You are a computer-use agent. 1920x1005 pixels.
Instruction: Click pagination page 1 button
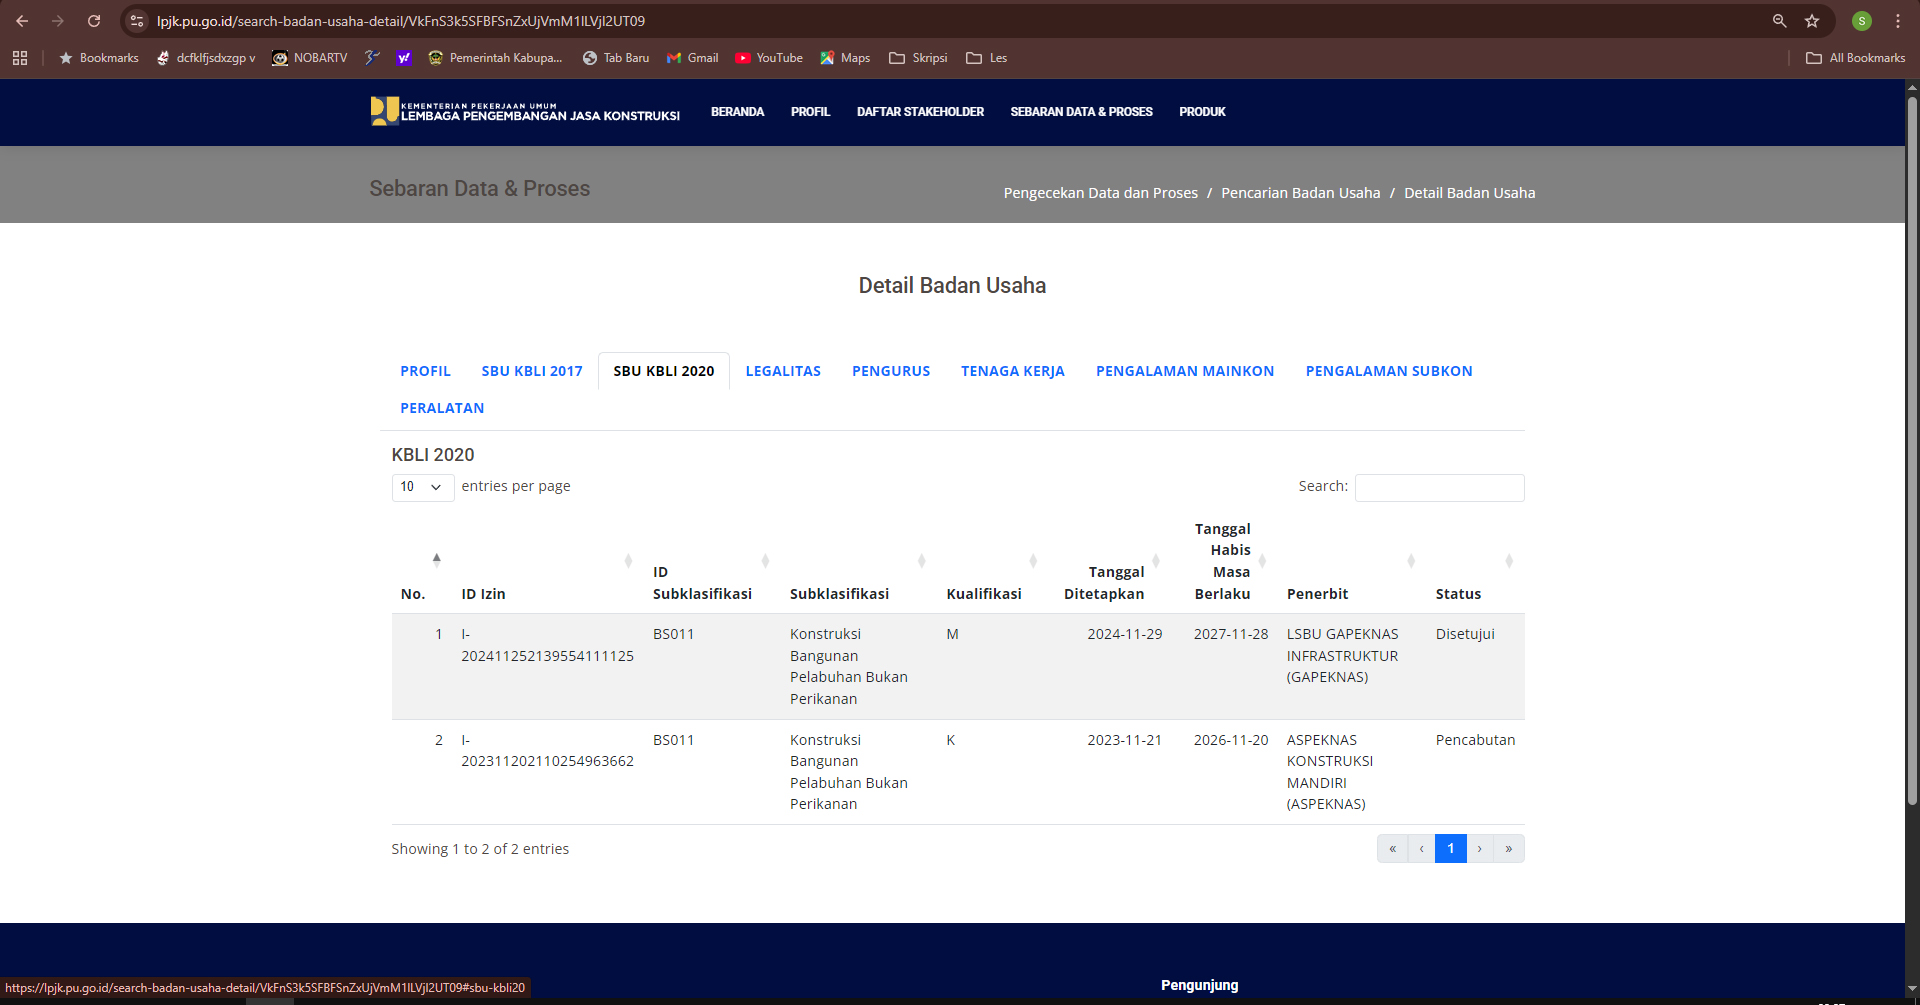pyautogui.click(x=1450, y=848)
